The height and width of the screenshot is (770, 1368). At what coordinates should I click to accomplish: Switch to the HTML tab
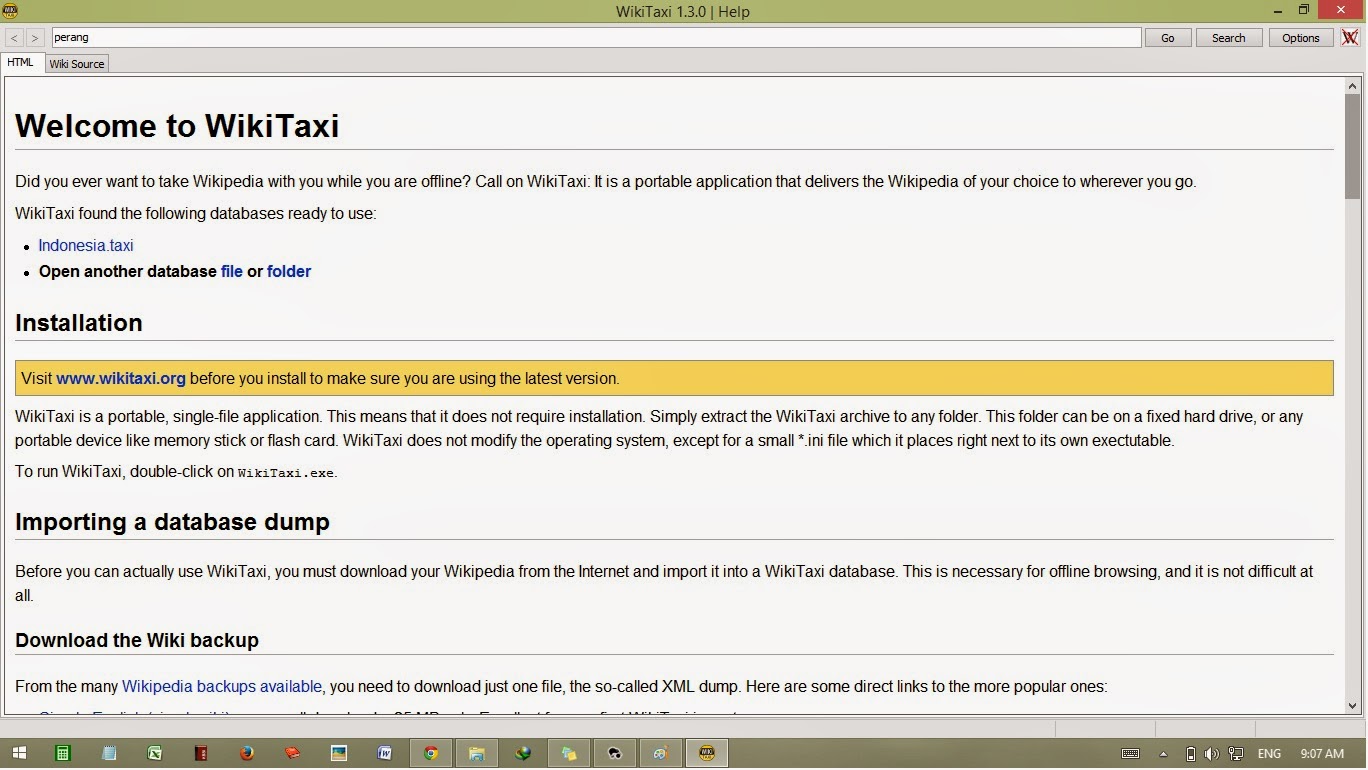(20, 62)
